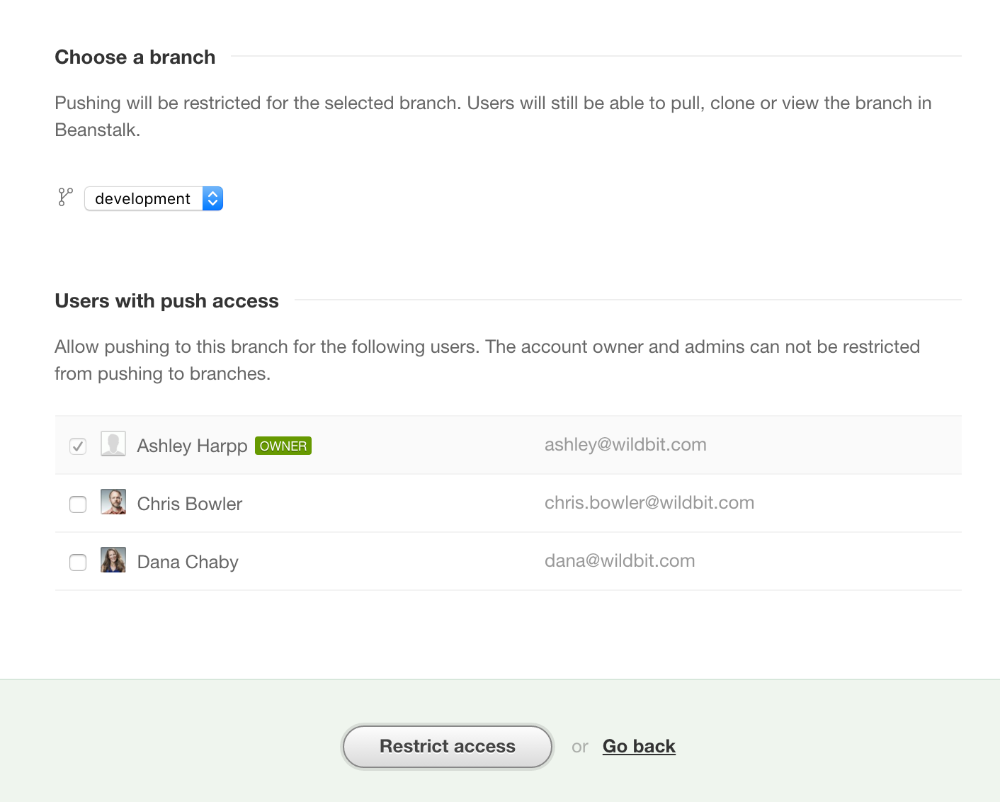Click the green OWNER badge
This screenshot has width=1000, height=802.
(283, 446)
